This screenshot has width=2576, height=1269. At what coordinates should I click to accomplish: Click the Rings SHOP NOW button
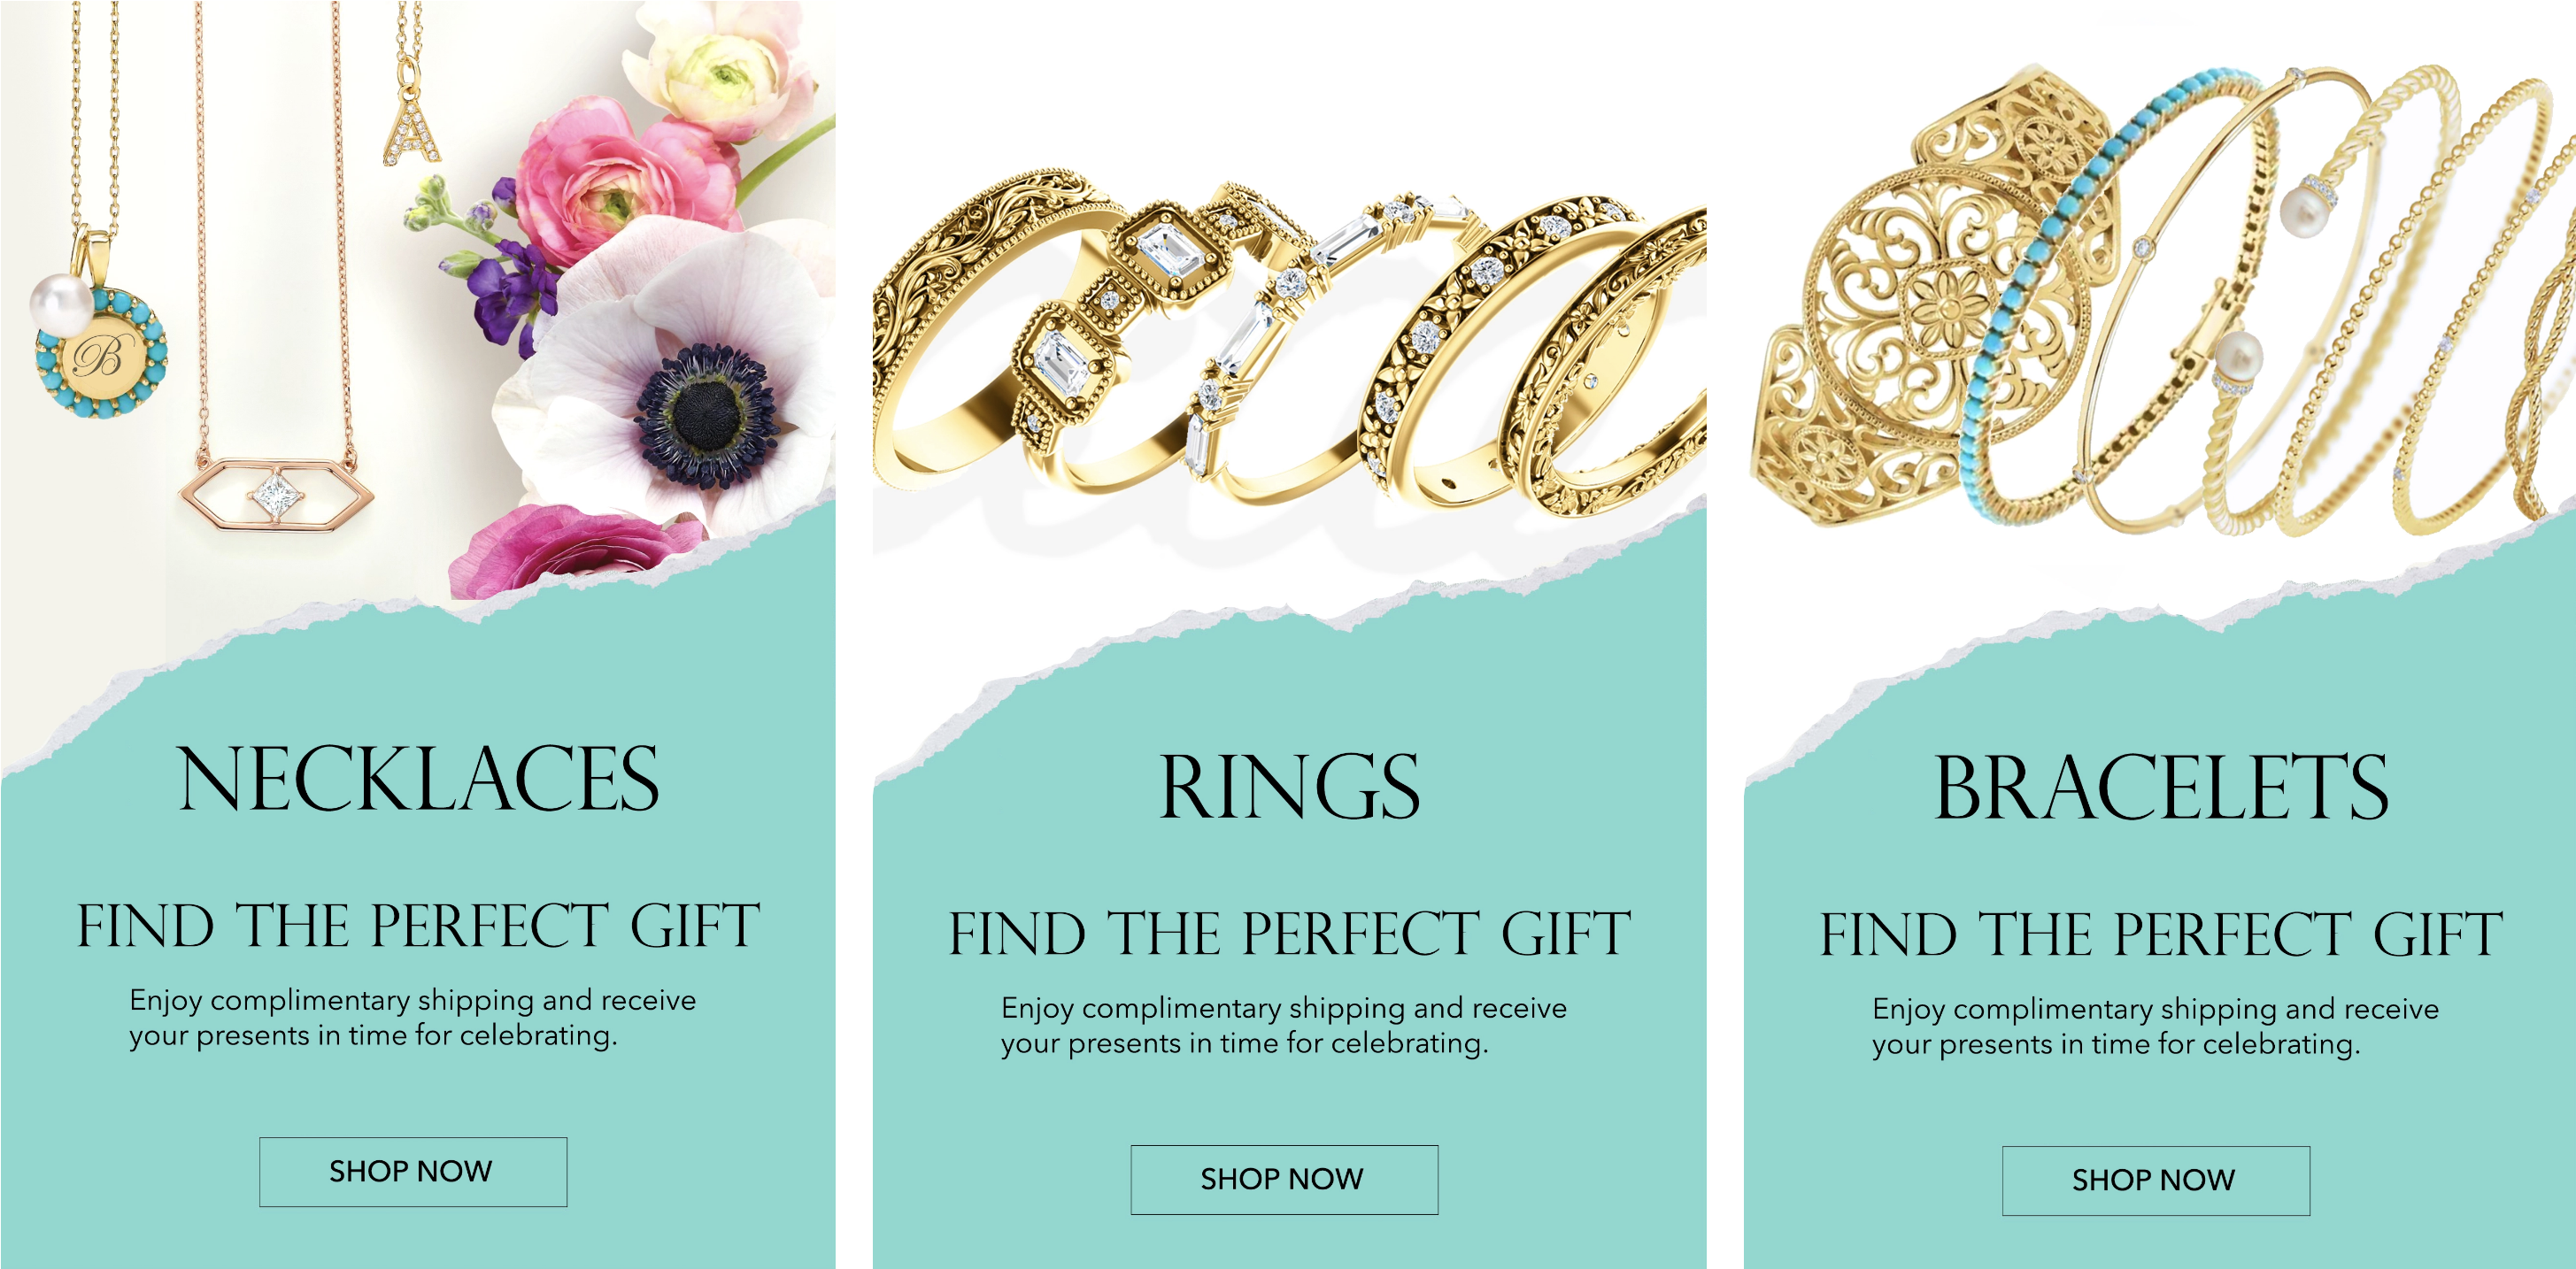point(1284,1179)
